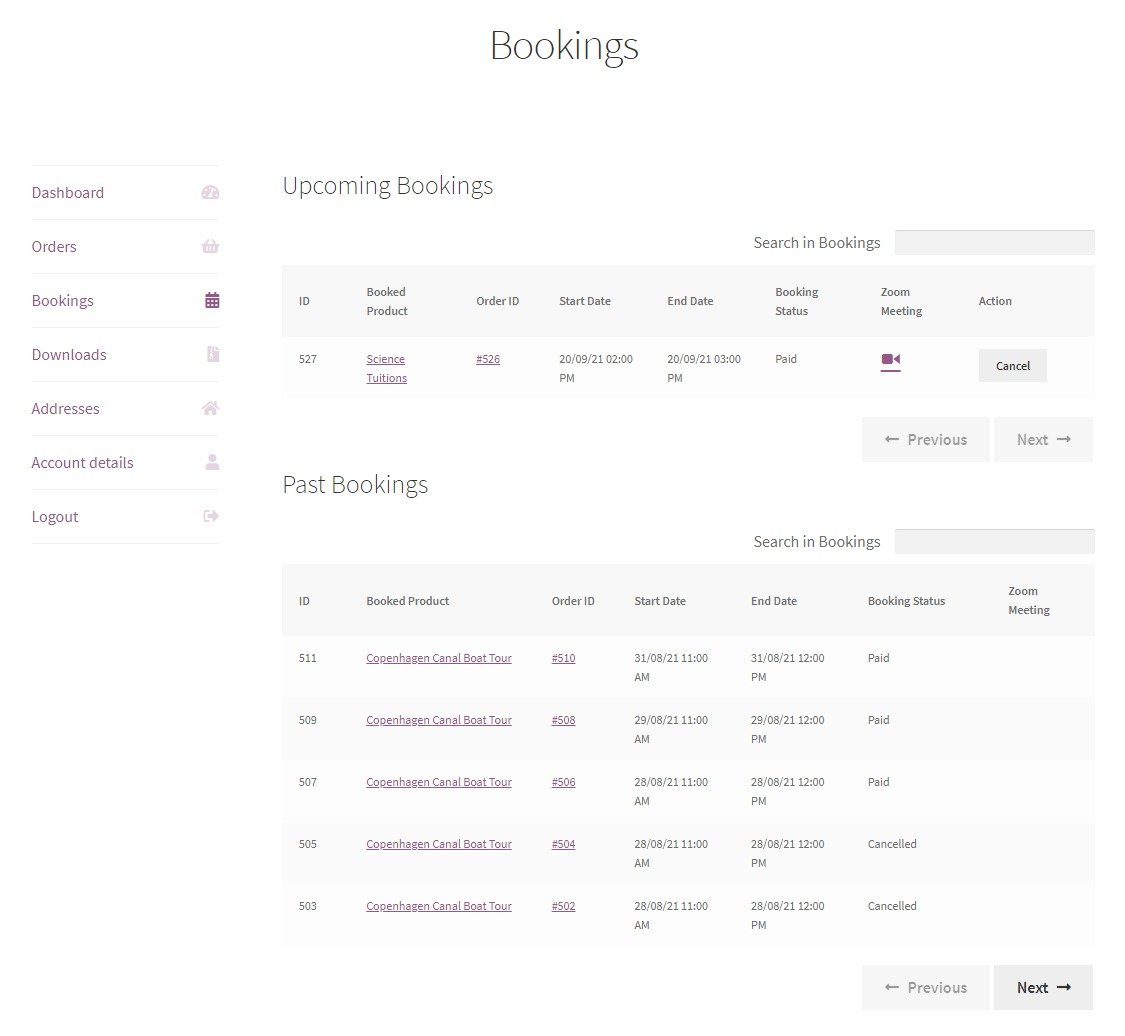Open the Zoom meeting video camera icon
This screenshot has height=1036, width=1125.
[x=890, y=361]
